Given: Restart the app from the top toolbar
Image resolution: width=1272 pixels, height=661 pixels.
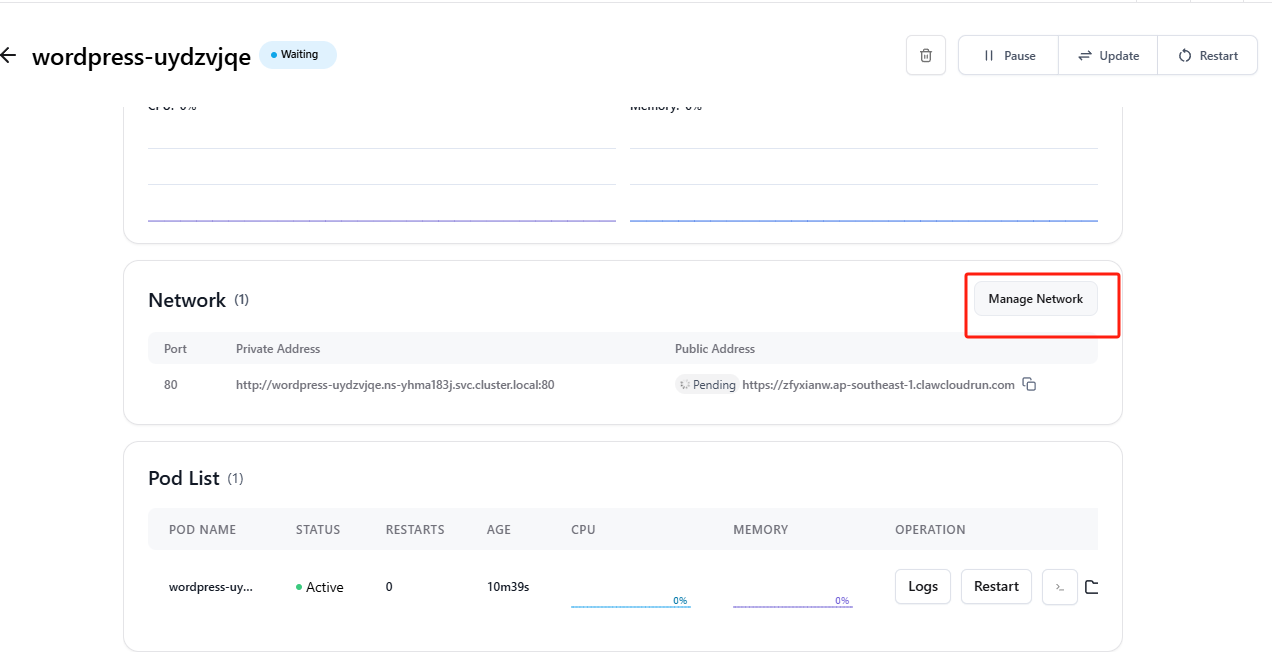Looking at the screenshot, I should click(1207, 56).
